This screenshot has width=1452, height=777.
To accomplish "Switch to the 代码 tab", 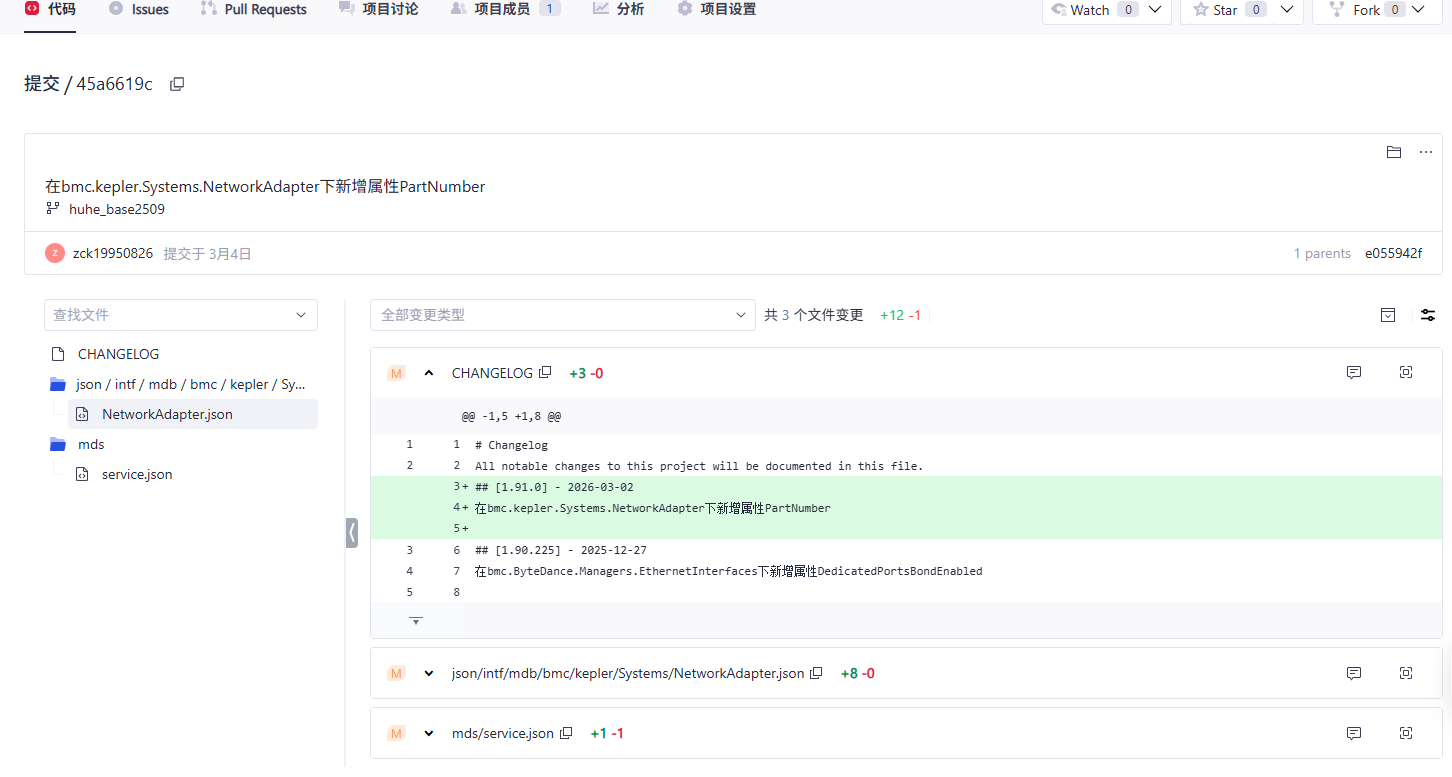I will pos(49,9).
